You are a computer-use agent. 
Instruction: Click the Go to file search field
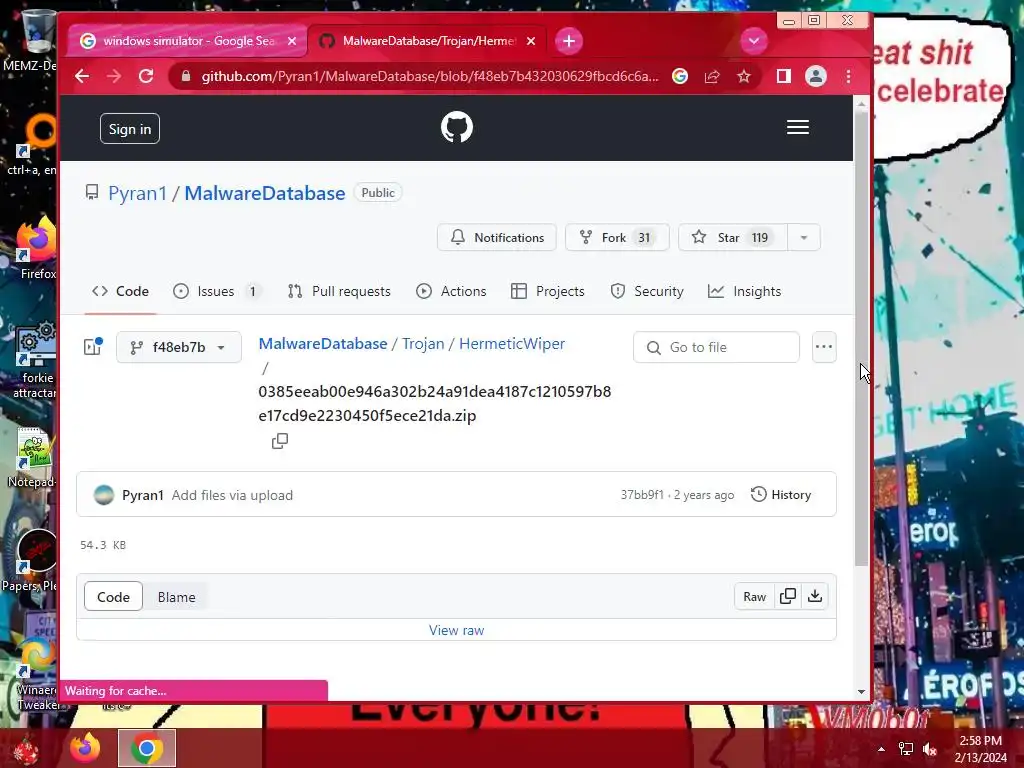[x=716, y=347]
